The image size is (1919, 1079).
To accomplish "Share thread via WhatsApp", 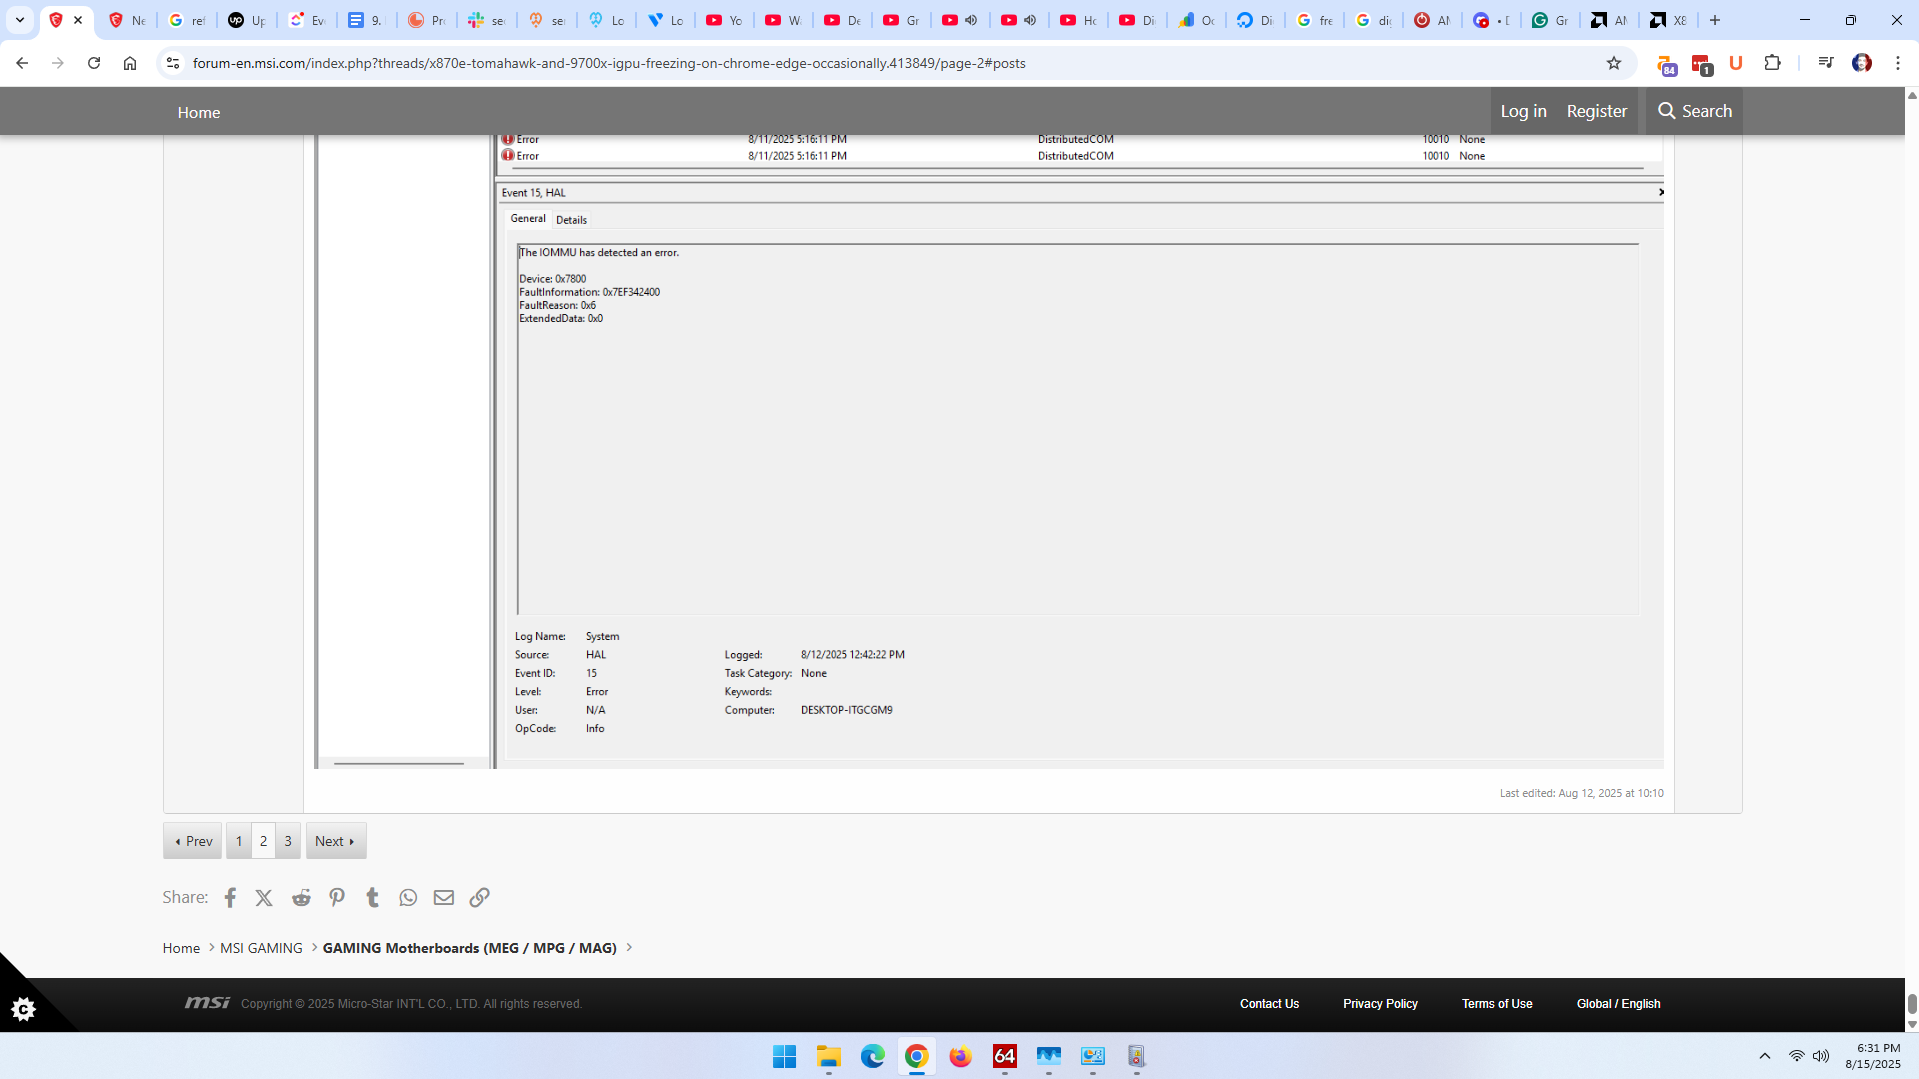I will [408, 898].
